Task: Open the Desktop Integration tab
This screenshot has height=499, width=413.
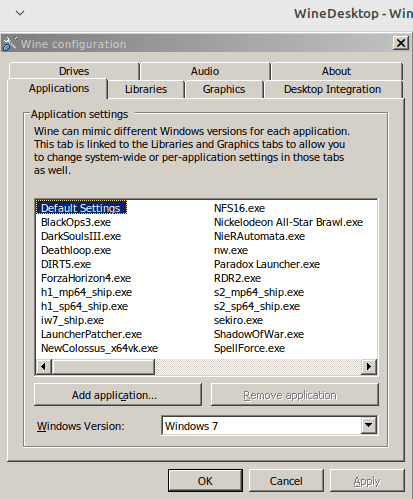Action: tap(333, 89)
